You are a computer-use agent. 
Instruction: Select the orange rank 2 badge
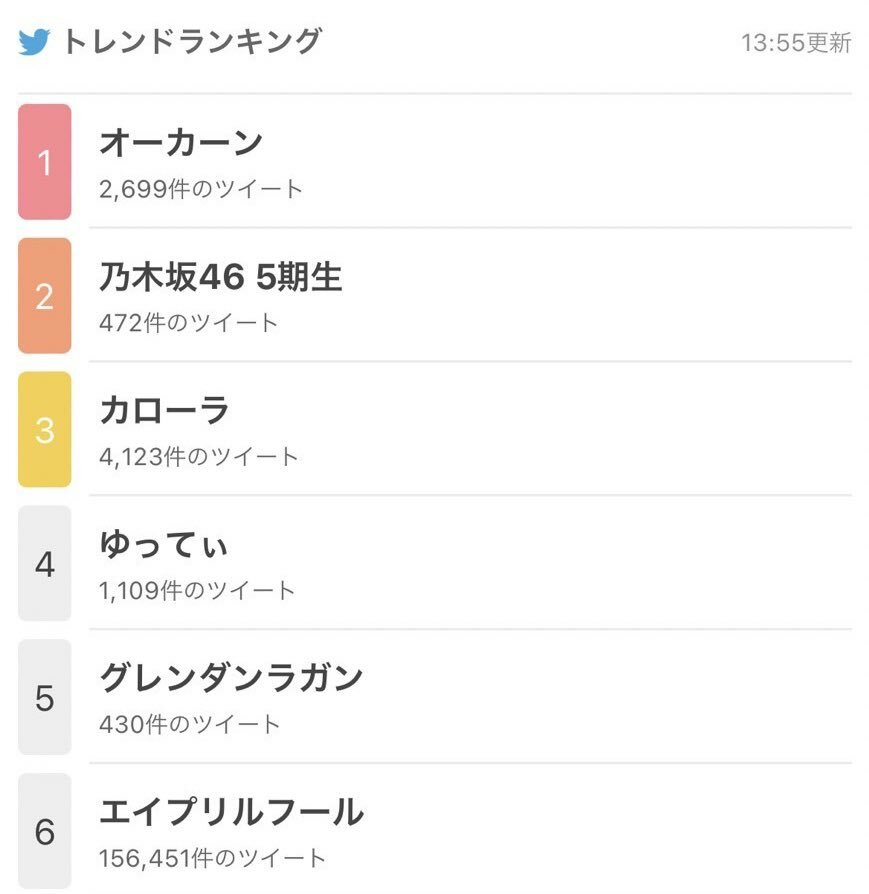coord(44,296)
